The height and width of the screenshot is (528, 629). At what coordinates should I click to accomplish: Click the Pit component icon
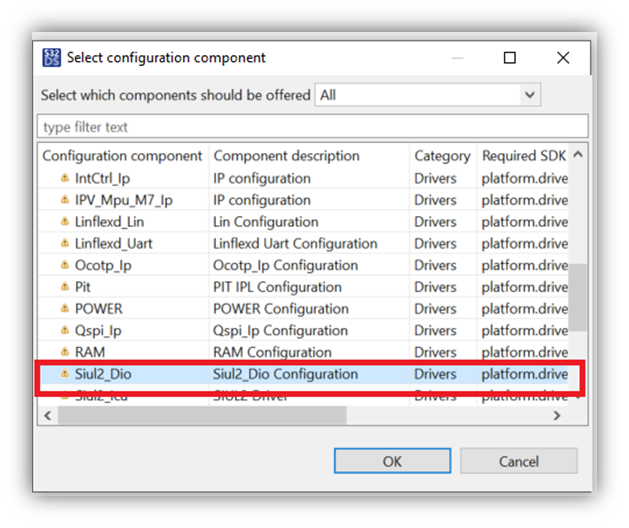coord(63,287)
